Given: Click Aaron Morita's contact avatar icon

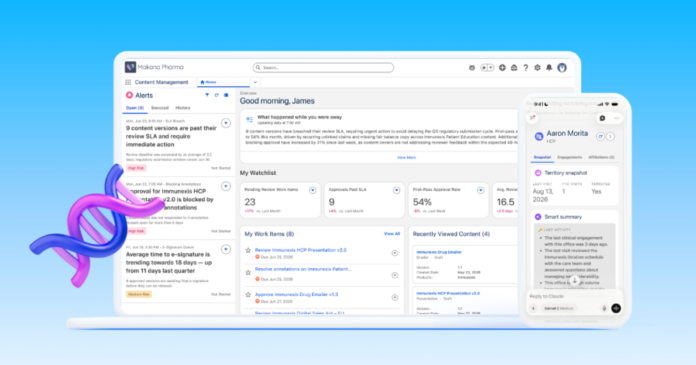Looking at the screenshot, I should pyautogui.click(x=539, y=136).
